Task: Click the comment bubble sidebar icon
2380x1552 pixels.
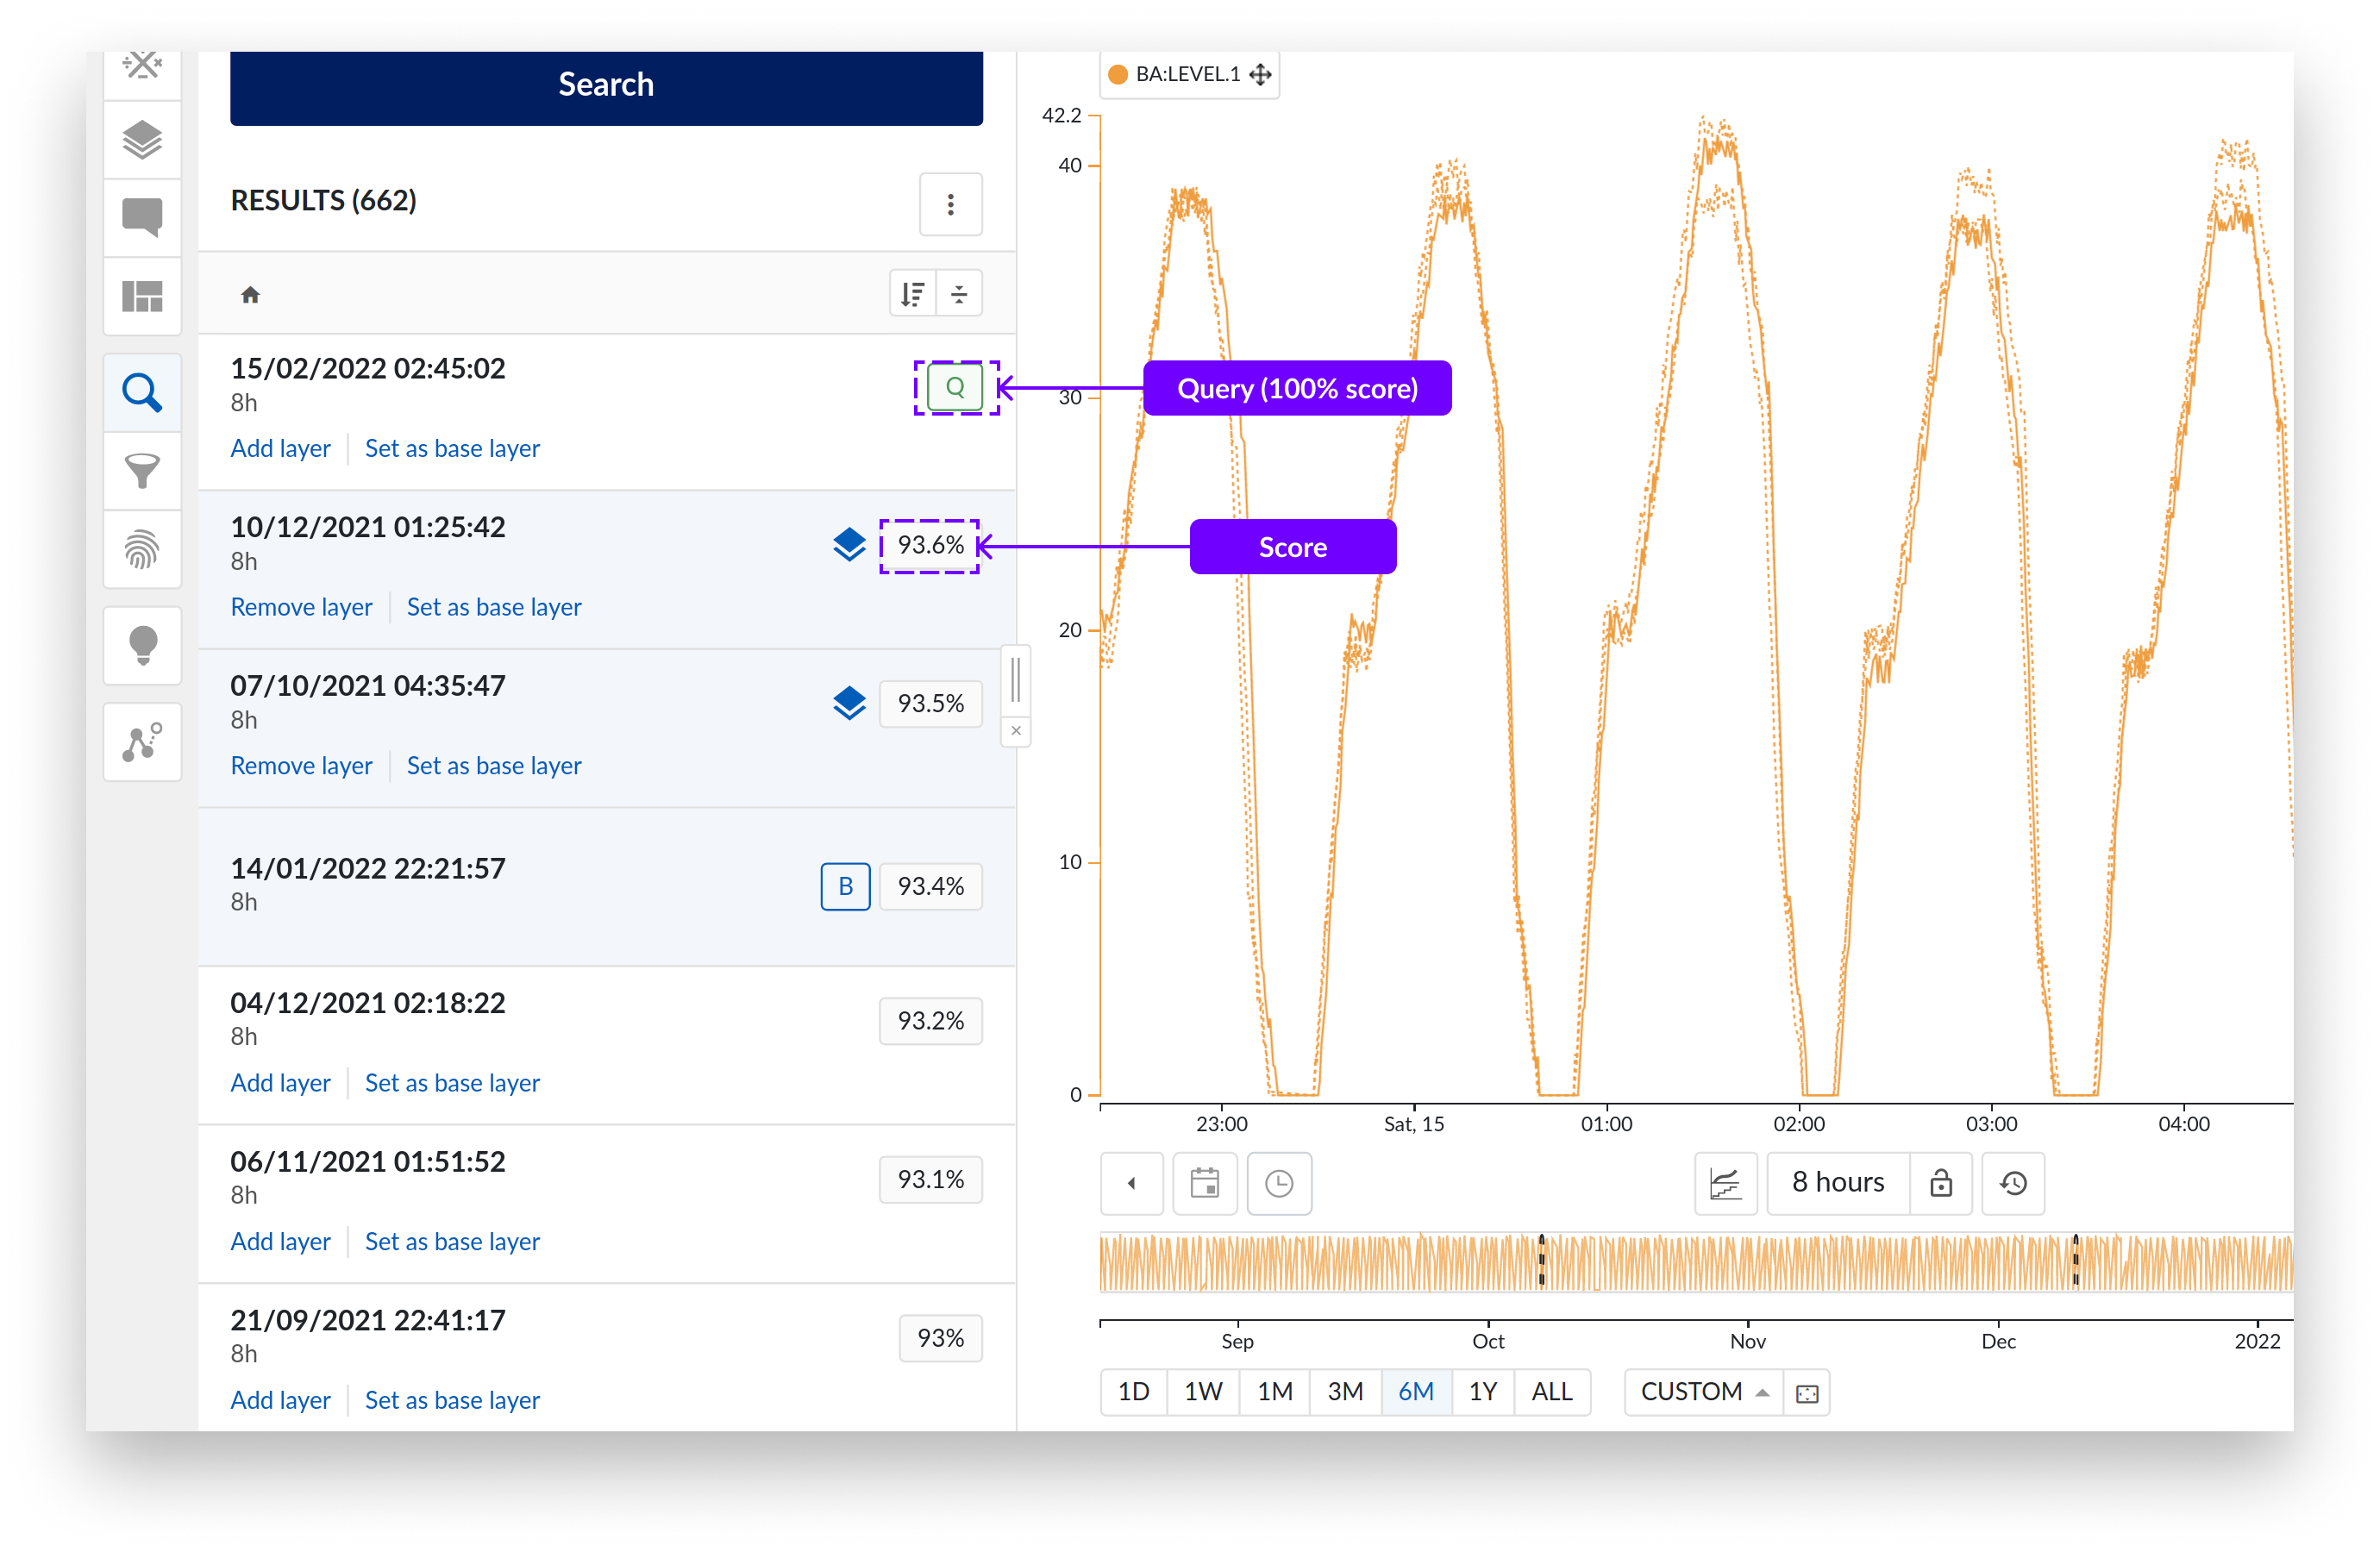Action: (x=142, y=217)
